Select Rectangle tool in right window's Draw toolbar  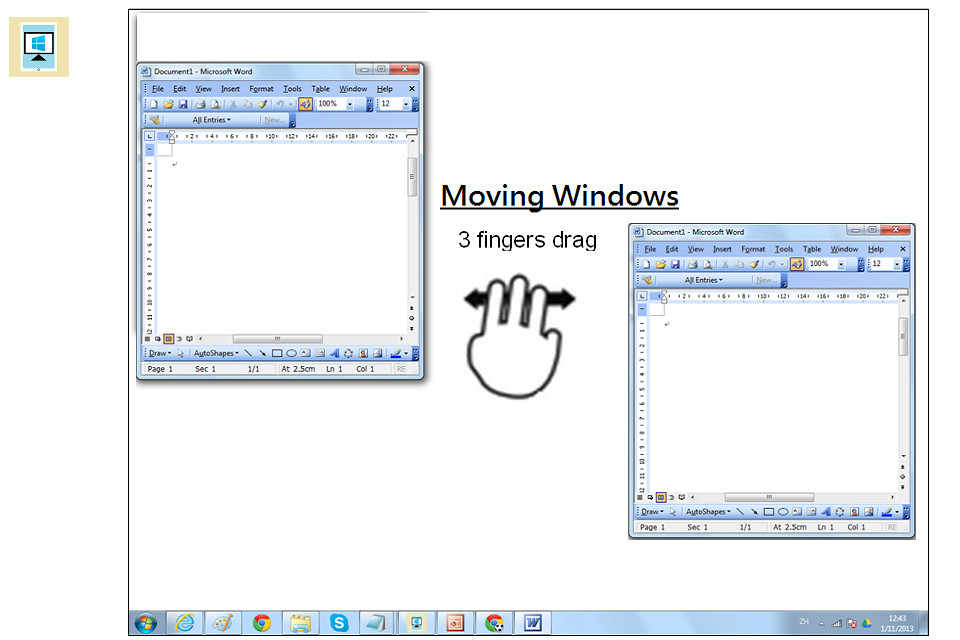[768, 512]
